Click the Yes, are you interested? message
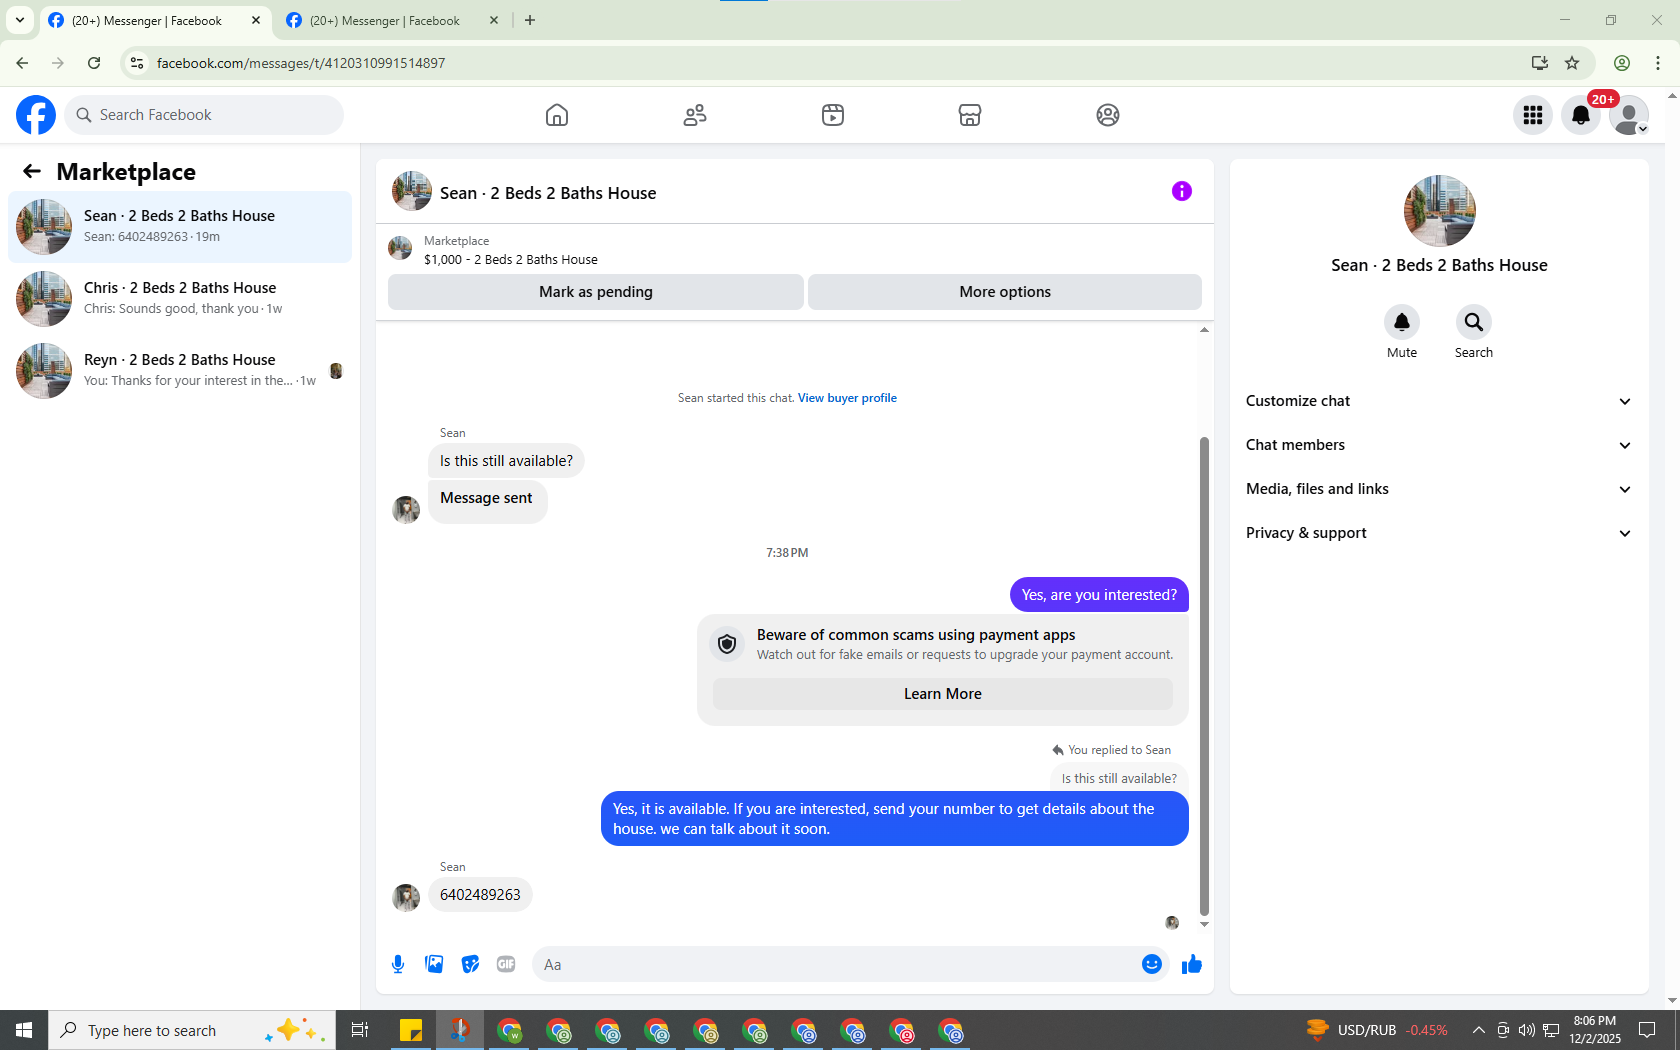Viewport: 1680px width, 1050px height. point(1099,595)
